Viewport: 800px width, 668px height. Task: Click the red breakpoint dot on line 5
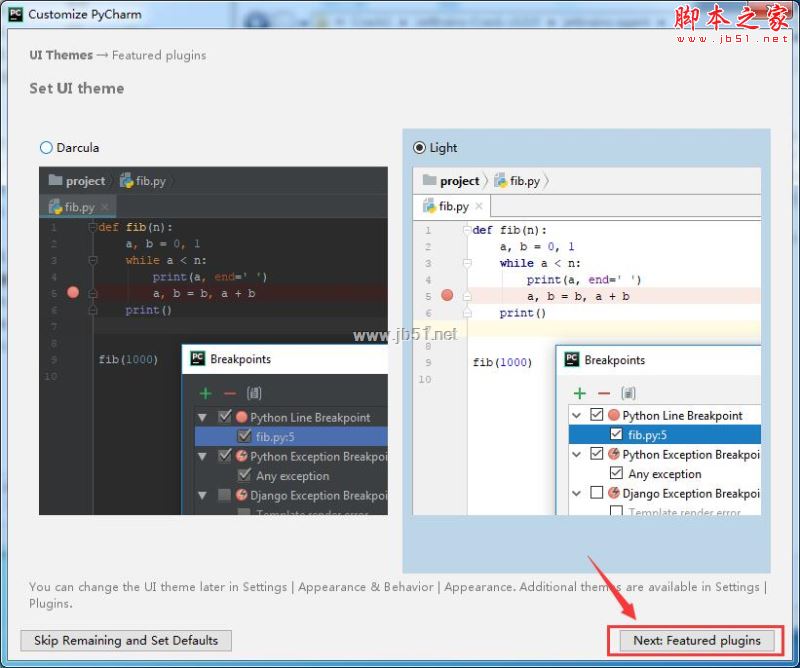(x=446, y=296)
